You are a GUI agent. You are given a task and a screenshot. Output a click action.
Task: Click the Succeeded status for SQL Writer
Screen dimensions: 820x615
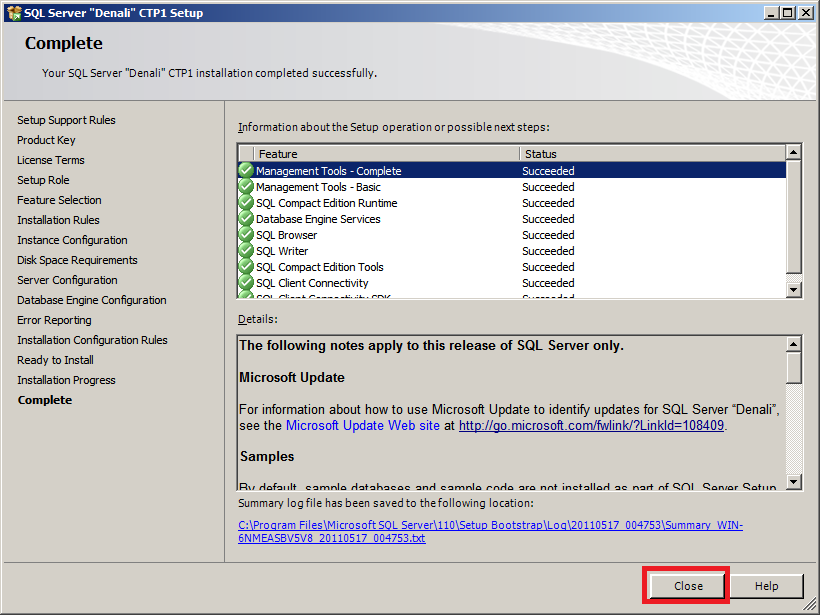[548, 251]
